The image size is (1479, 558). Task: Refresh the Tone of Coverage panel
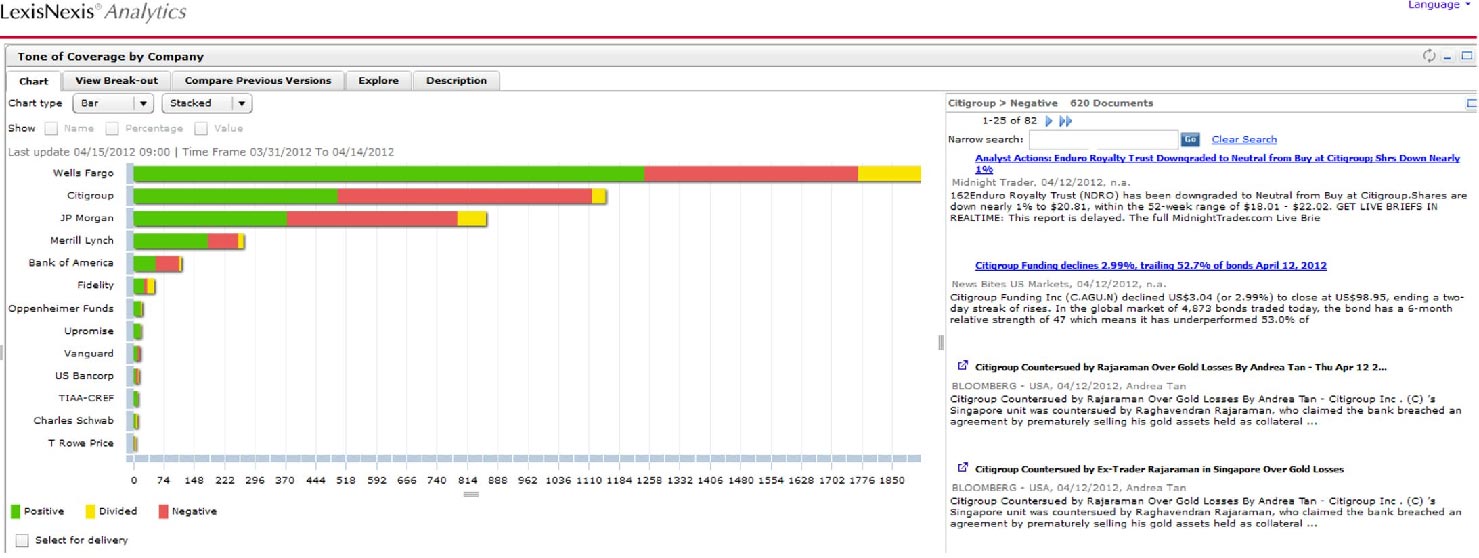(x=1429, y=57)
